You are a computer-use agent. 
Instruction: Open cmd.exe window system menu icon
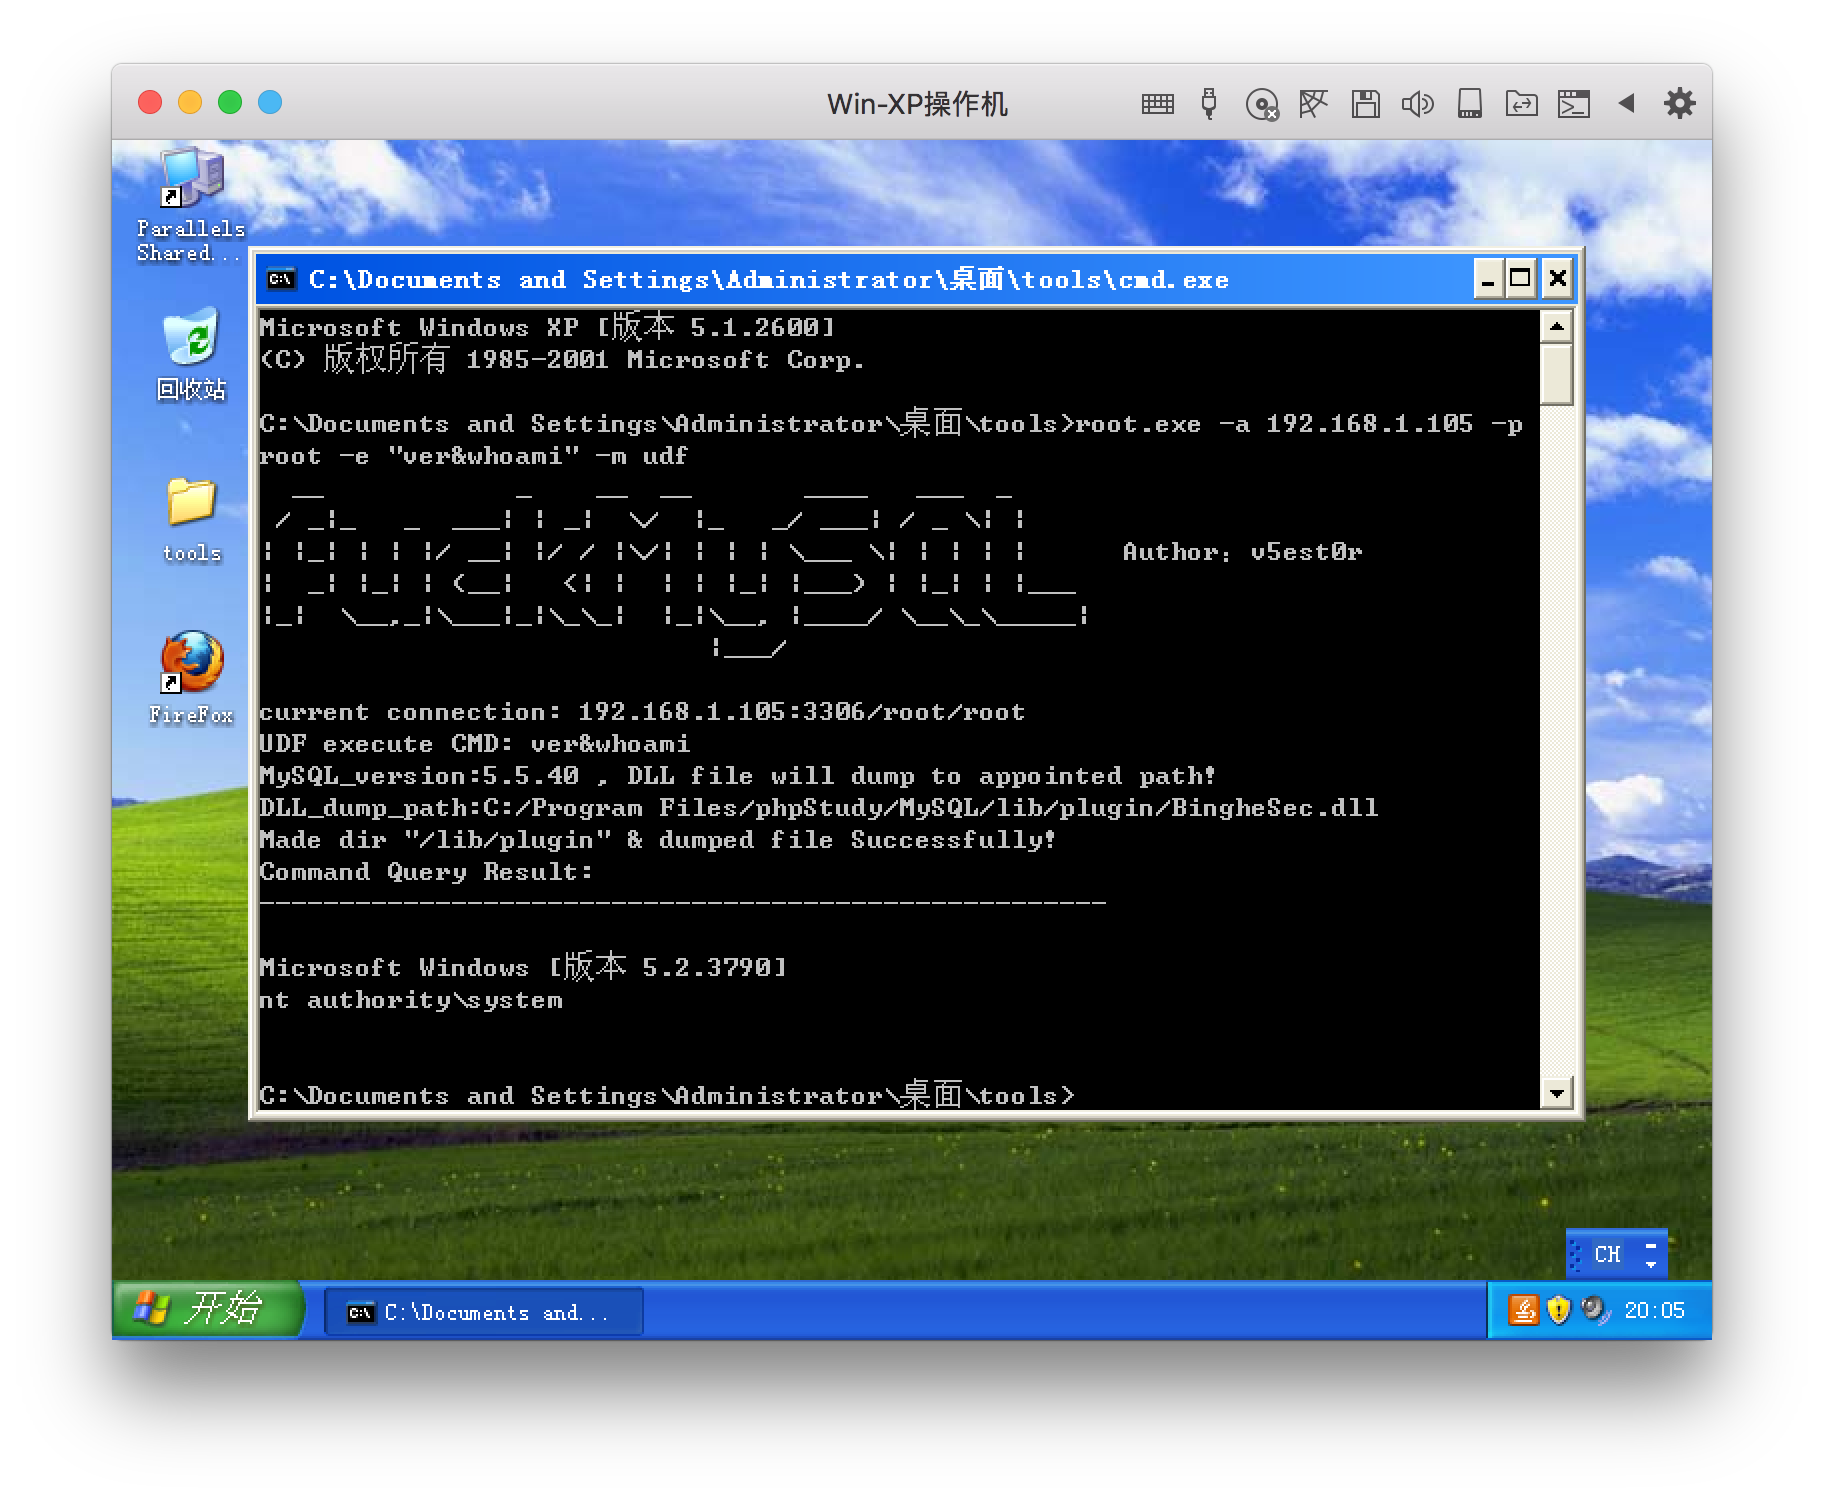[281, 279]
